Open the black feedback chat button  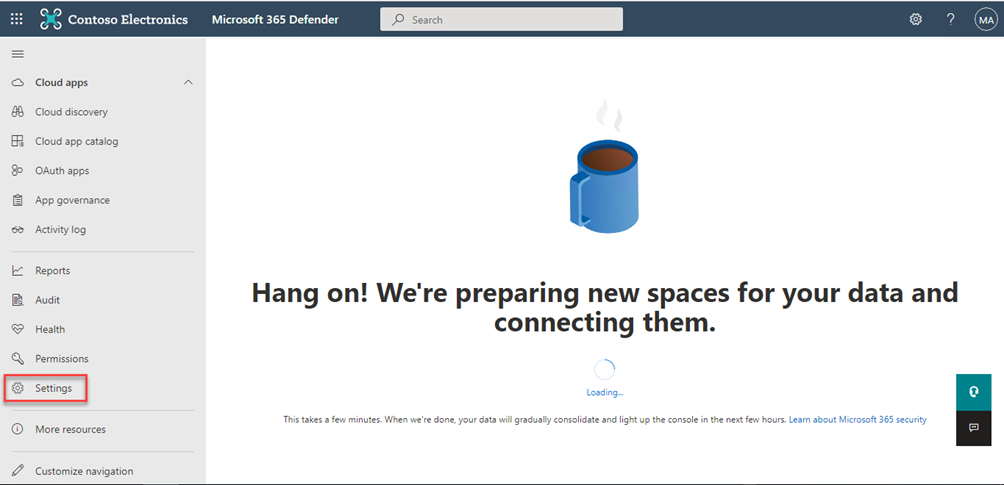click(x=974, y=428)
